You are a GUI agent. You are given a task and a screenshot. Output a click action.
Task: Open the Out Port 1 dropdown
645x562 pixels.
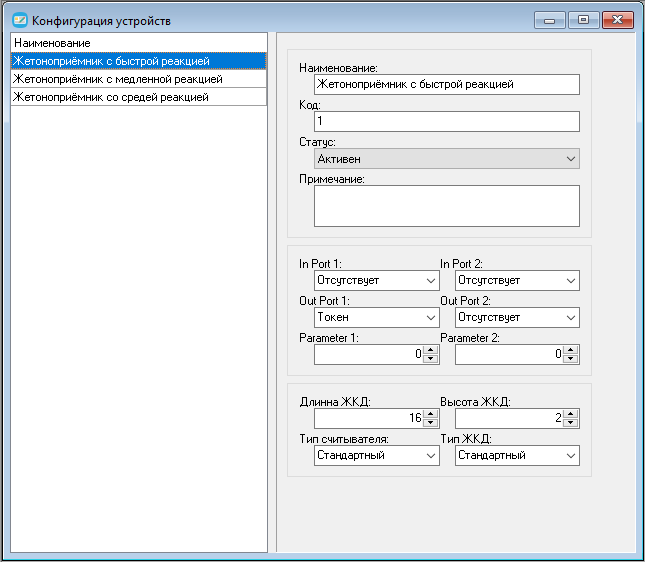(x=376, y=318)
